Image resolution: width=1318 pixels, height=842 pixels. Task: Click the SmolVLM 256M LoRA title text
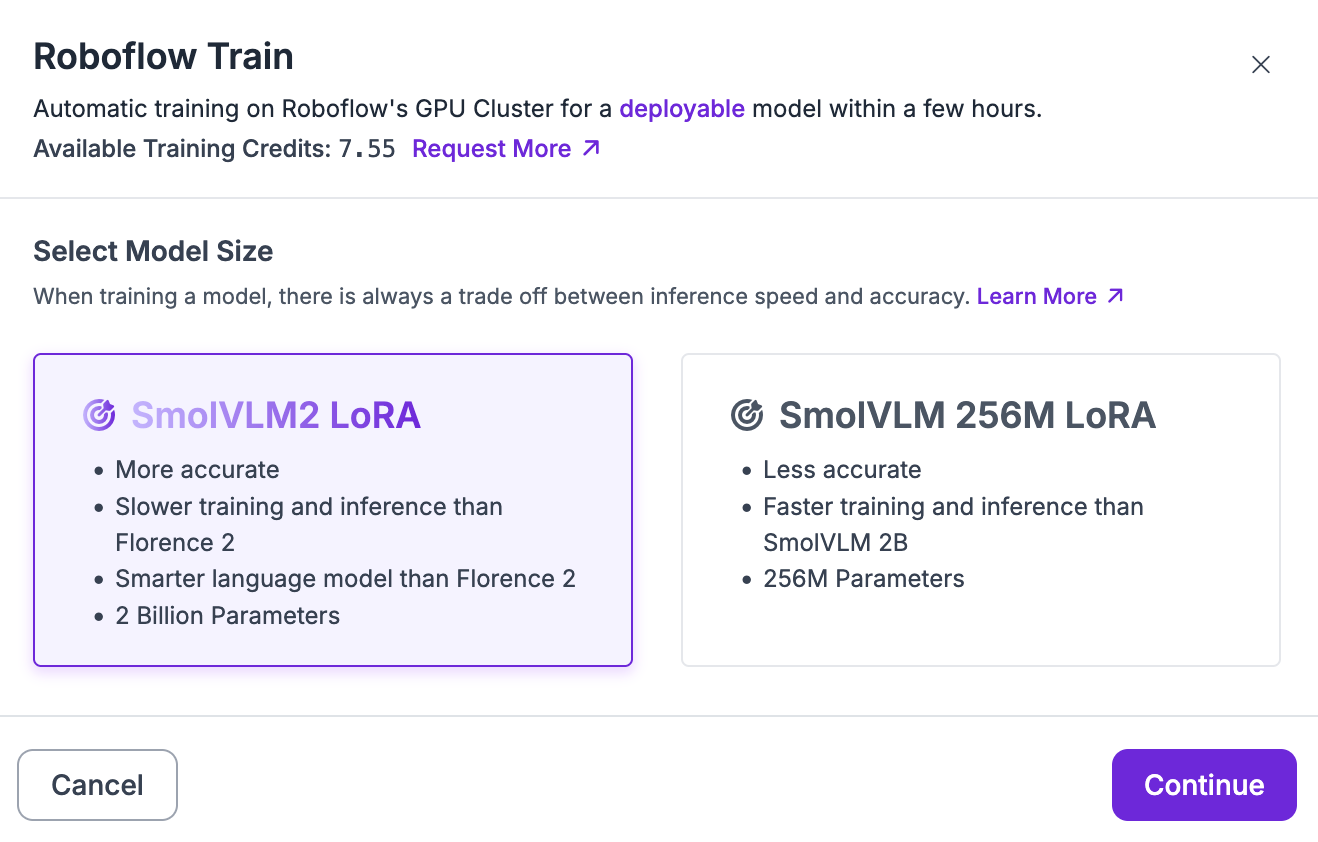tap(967, 415)
